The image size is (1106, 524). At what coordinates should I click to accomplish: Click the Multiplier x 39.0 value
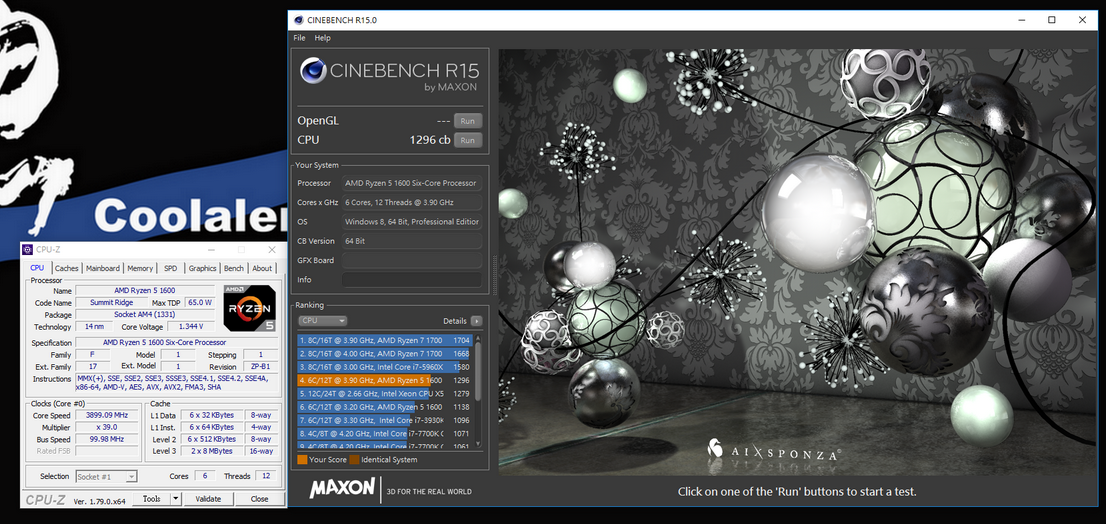[107, 427]
